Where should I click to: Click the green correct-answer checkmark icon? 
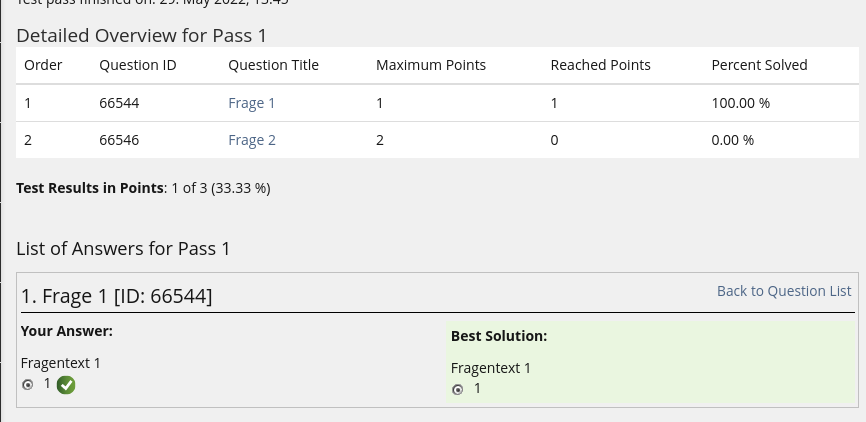[x=66, y=385]
